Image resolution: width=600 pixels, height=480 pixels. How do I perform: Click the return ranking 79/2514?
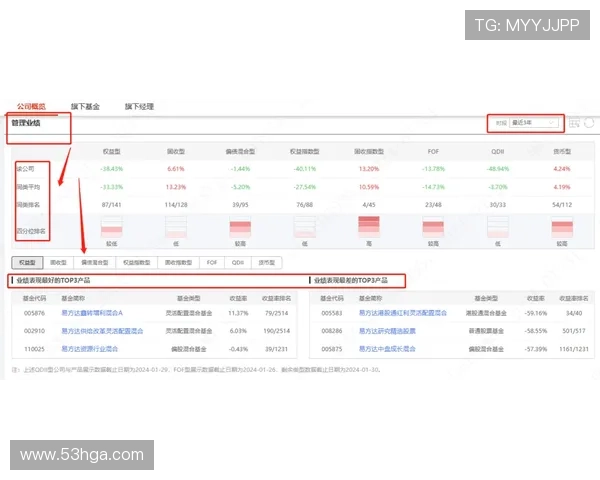tap(277, 313)
